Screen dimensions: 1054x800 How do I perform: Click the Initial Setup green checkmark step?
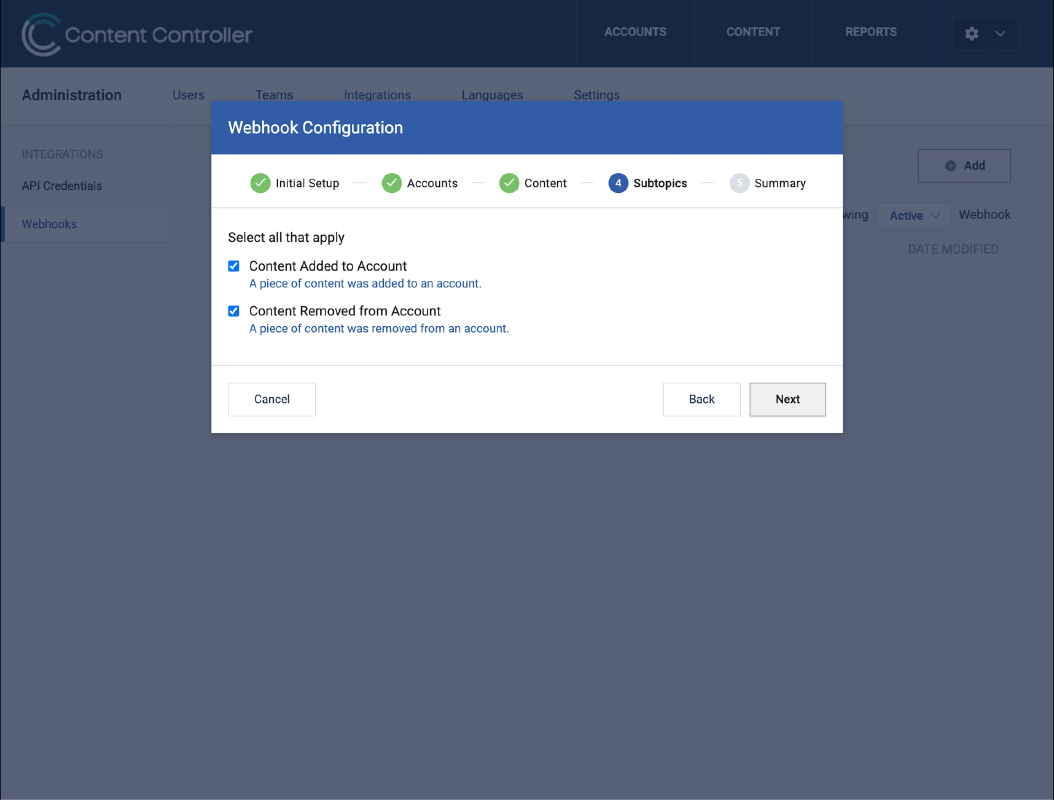pyautogui.click(x=260, y=183)
